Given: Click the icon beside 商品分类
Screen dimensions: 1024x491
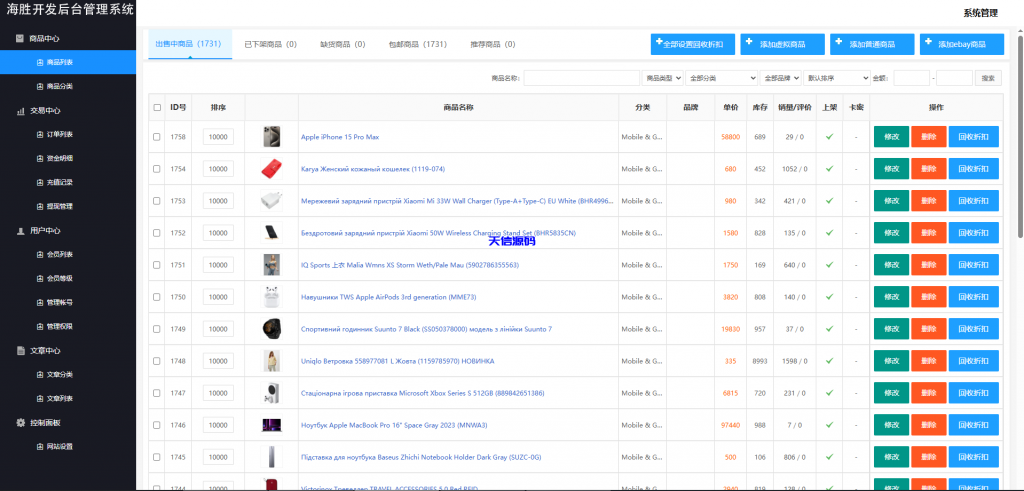Looking at the screenshot, I should click(x=40, y=86).
